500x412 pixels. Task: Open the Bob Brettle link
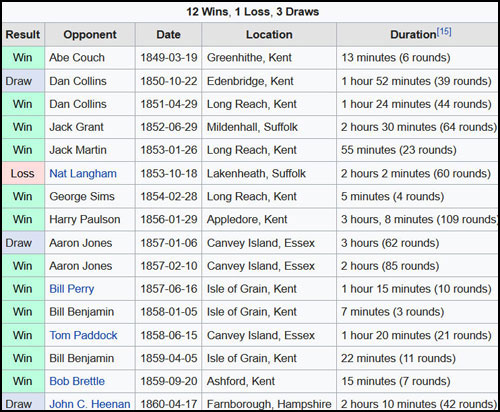click(x=77, y=381)
